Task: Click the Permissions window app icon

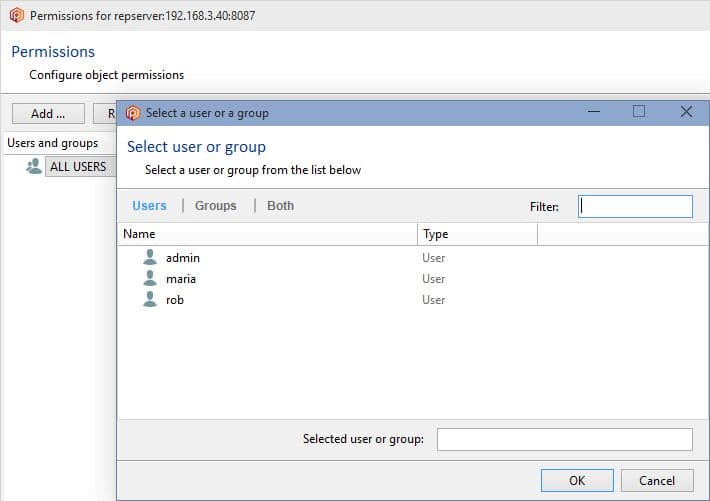Action: 16,16
